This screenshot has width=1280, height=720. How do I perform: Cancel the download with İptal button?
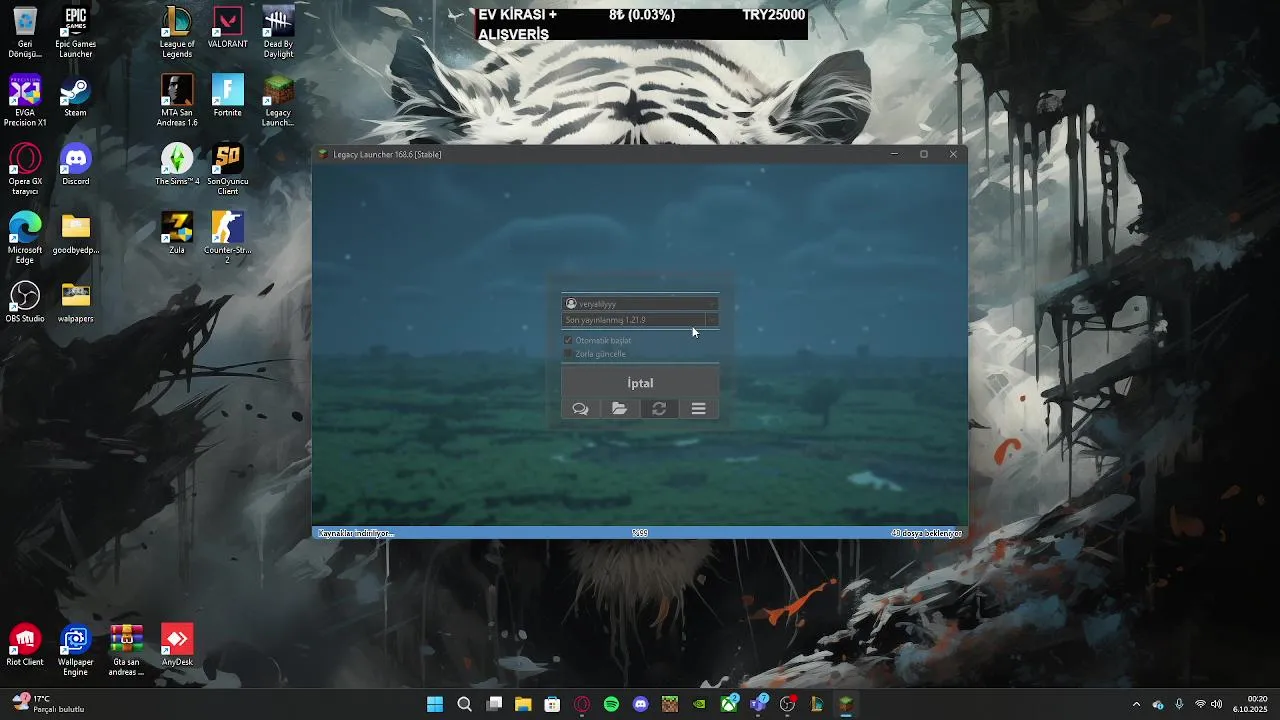640,383
